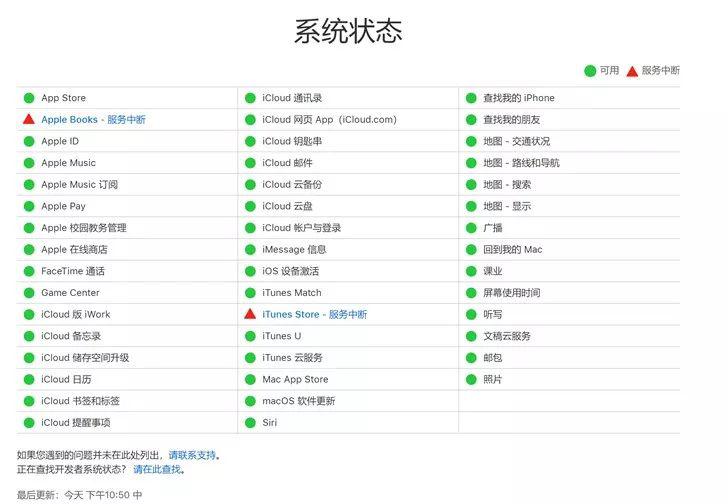Click the 文稿云服务 text
The image size is (728, 504).
tap(507, 336)
